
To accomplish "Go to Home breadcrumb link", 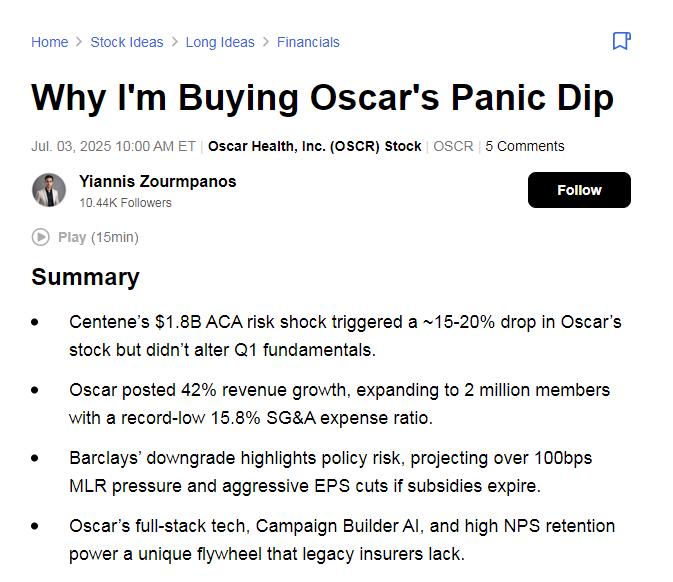I will (50, 42).
